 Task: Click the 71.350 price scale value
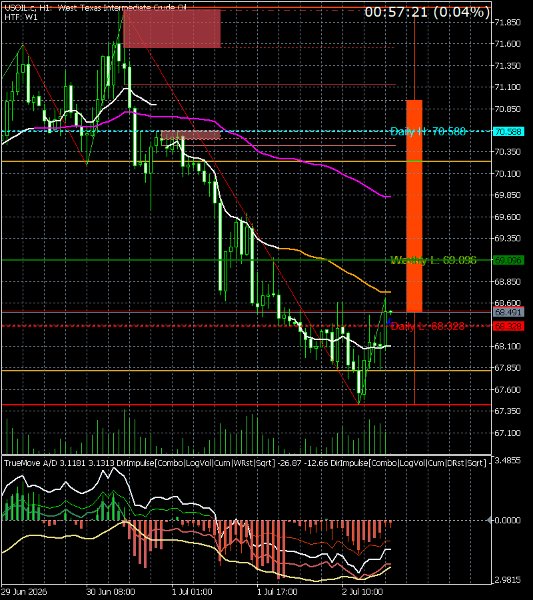tap(507, 66)
